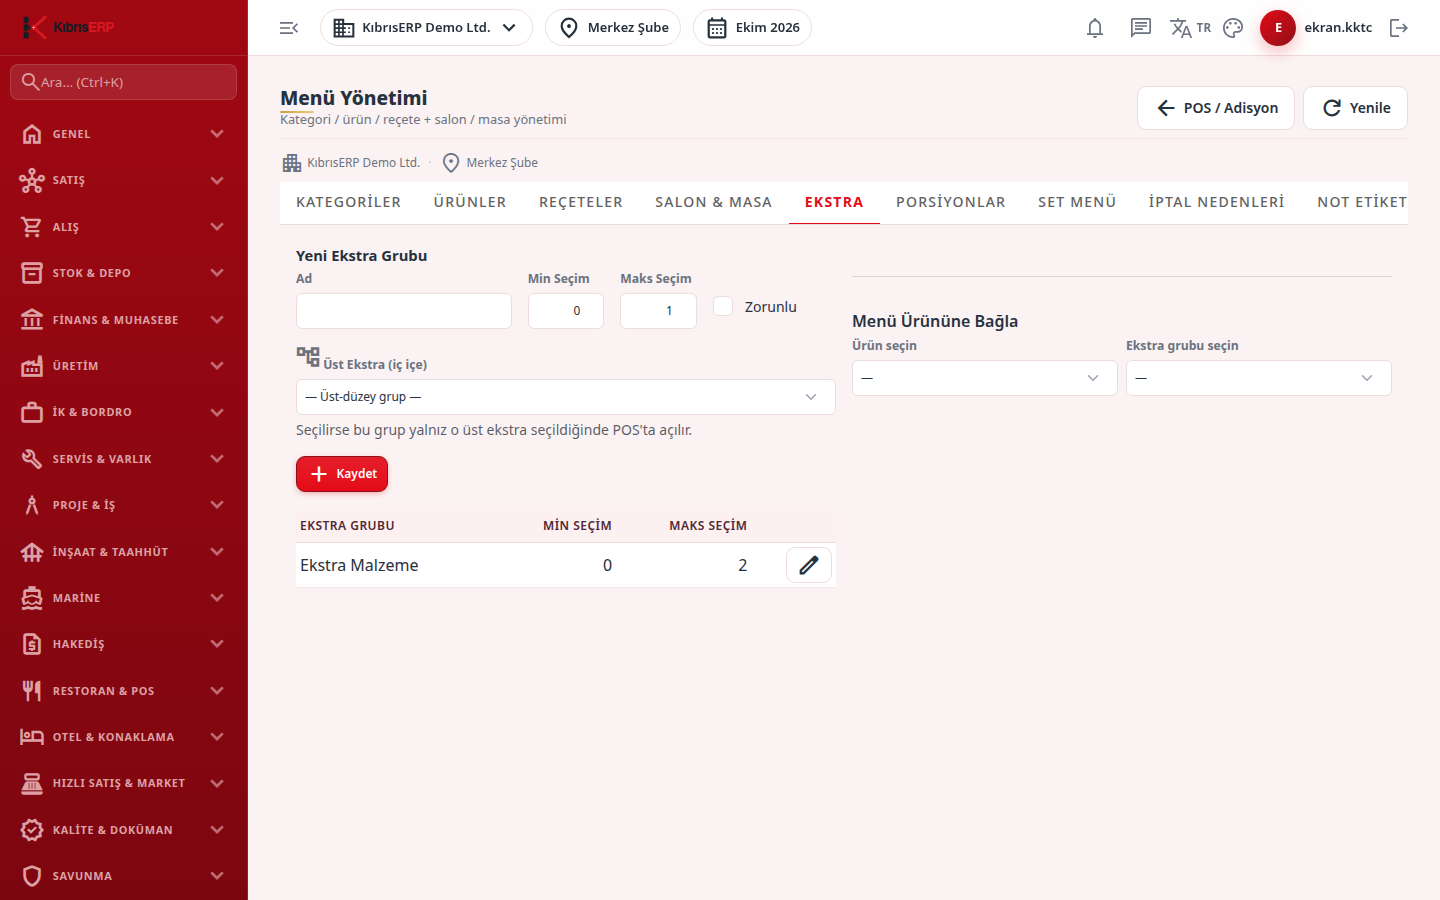
Task: Open the Ekim 2026 period selector
Action: click(x=752, y=28)
